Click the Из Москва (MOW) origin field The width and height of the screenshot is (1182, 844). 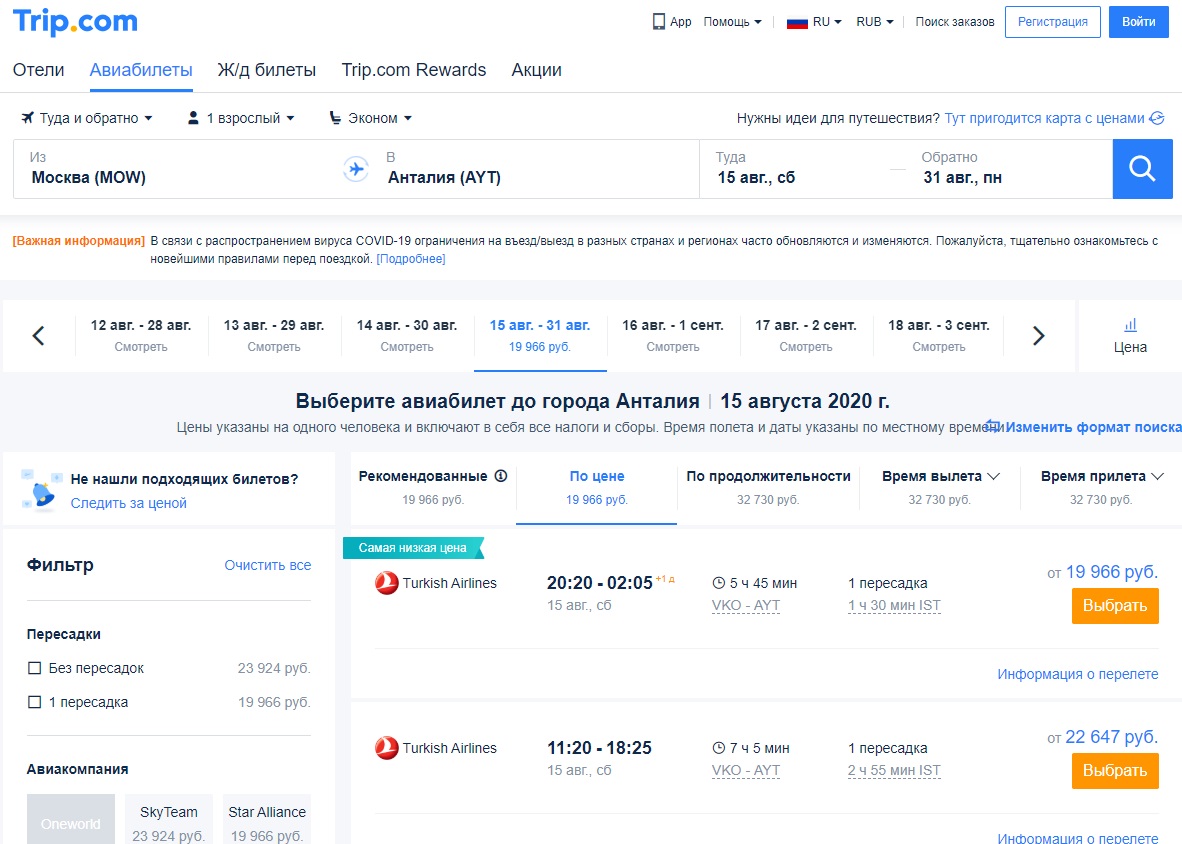(x=177, y=169)
